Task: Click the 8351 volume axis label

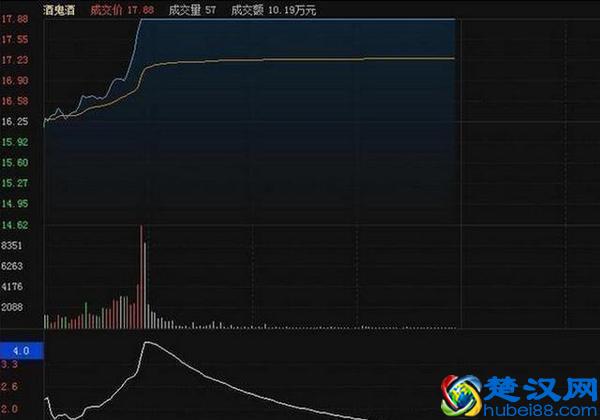Action: 12,246
